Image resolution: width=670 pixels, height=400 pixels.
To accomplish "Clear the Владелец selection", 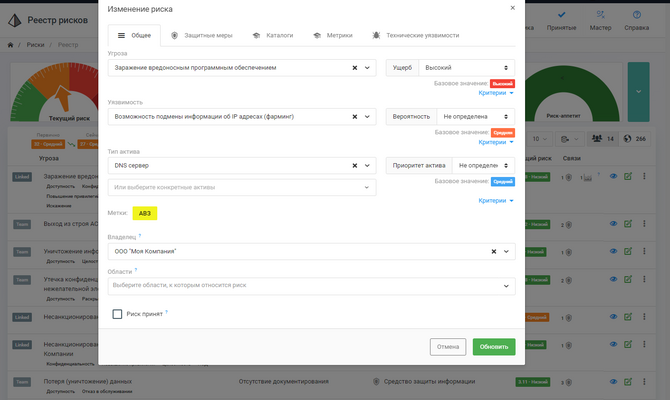I will 494,251.
